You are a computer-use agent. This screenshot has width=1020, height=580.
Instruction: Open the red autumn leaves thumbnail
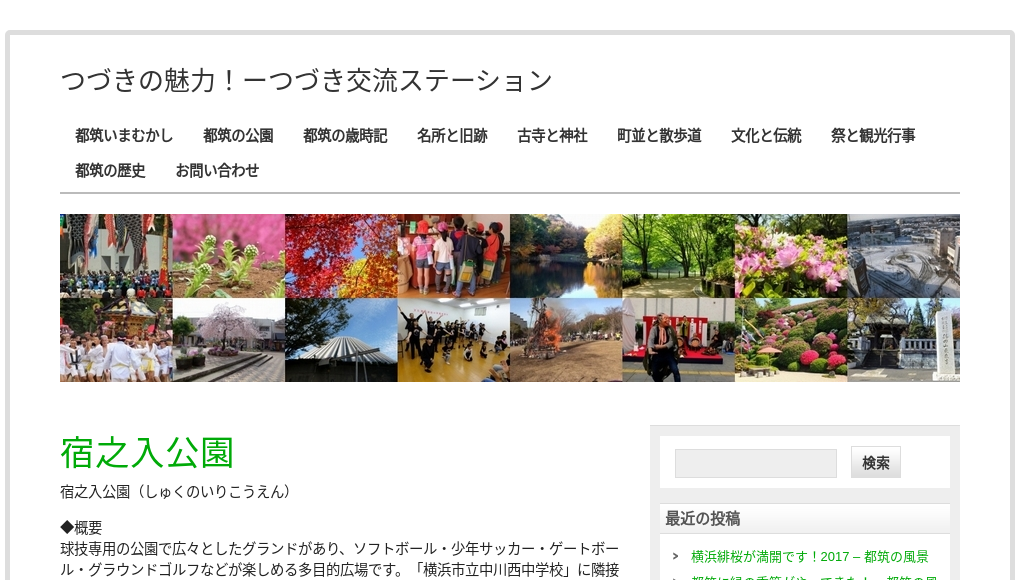point(341,254)
